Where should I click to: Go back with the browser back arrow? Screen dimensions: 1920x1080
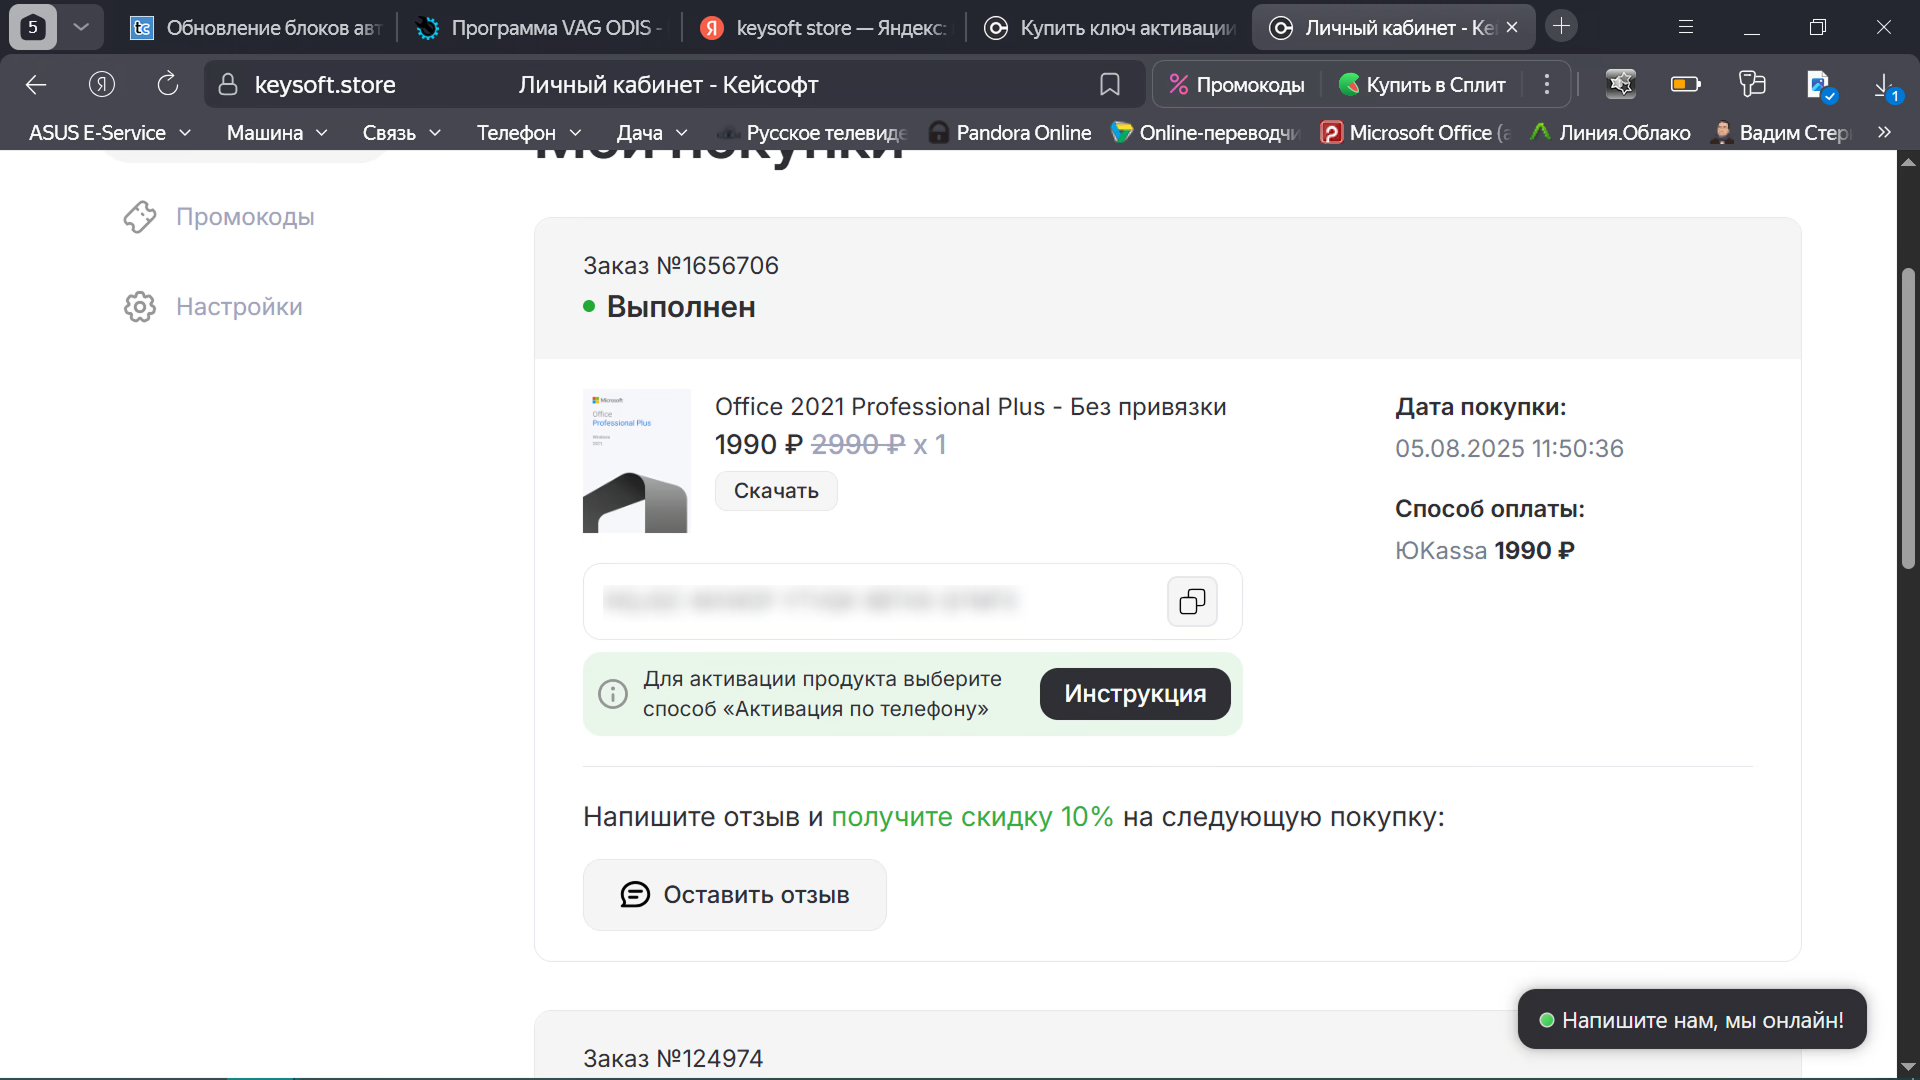tap(36, 85)
